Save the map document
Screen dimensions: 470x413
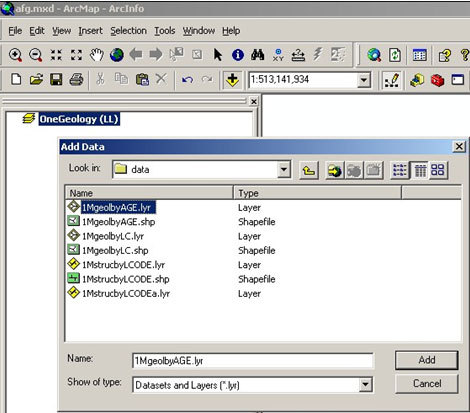(56, 80)
